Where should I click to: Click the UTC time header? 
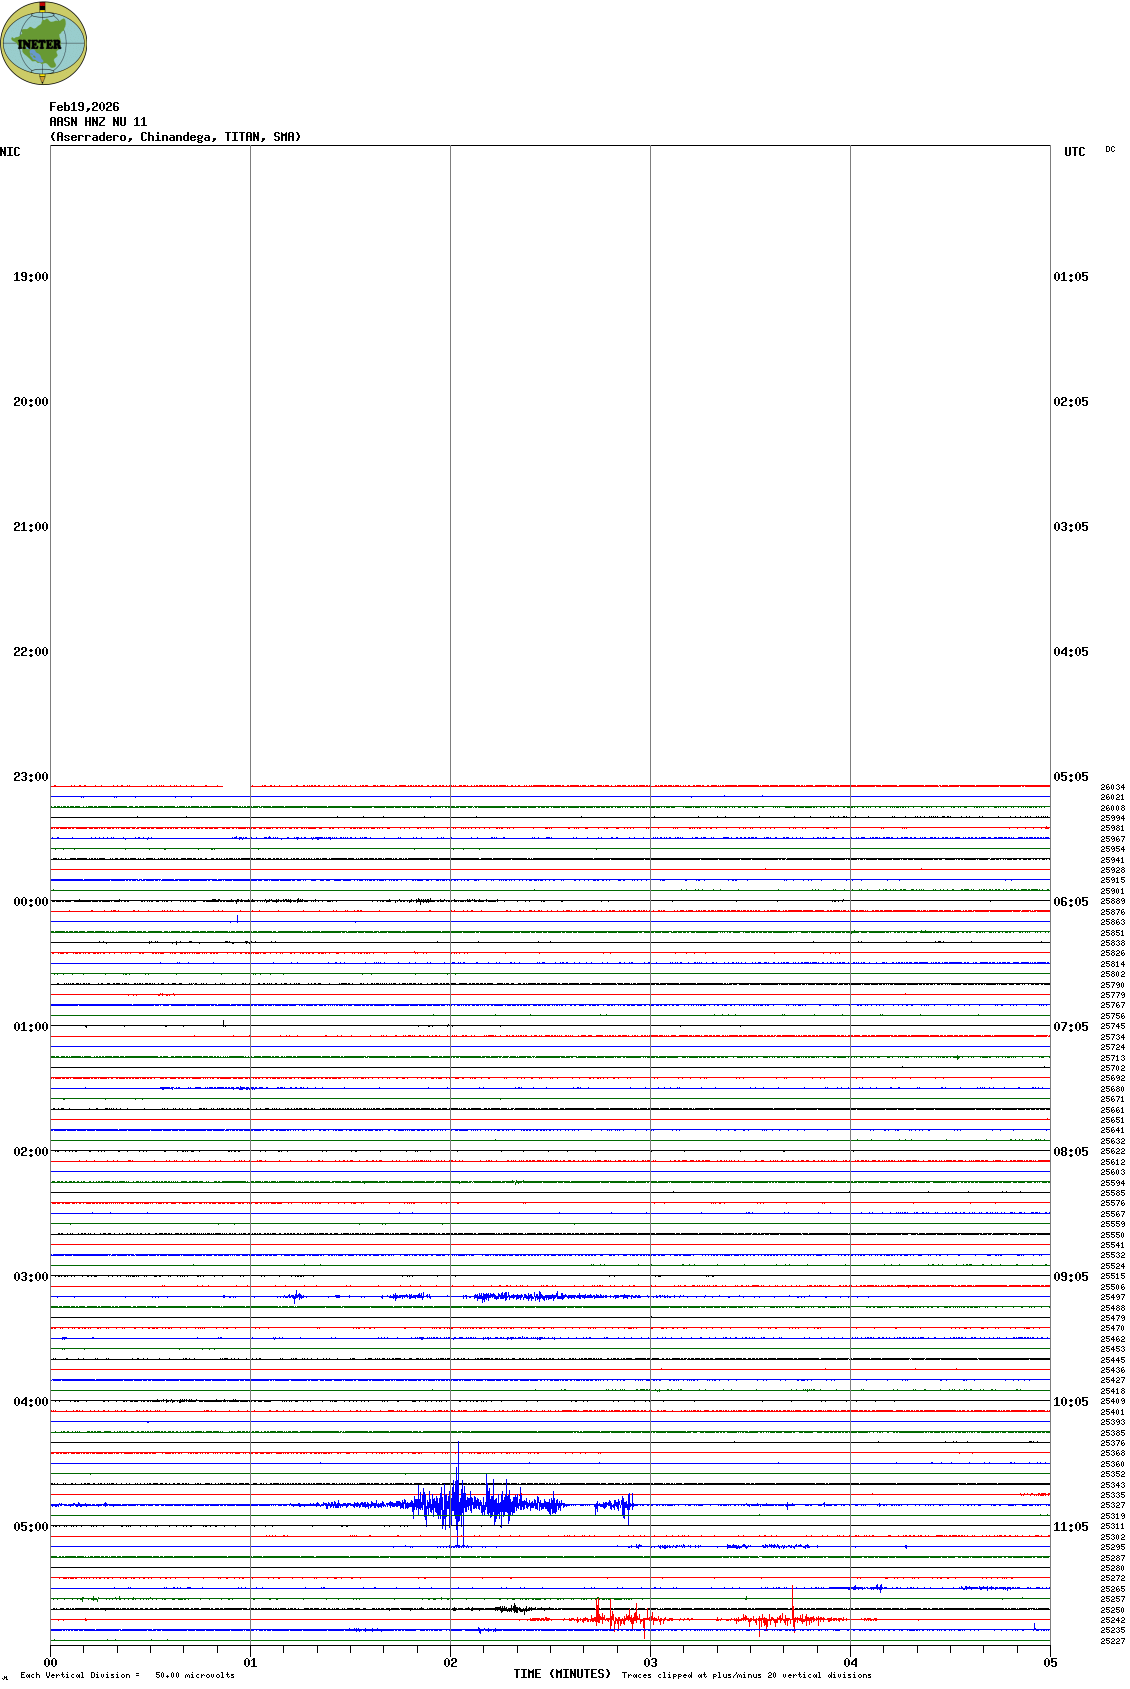pyautogui.click(x=1074, y=152)
